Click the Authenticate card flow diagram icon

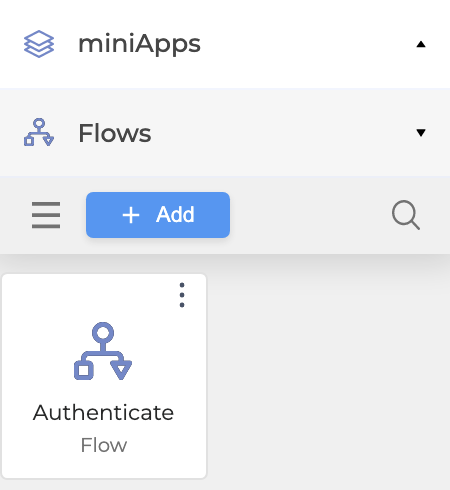(x=103, y=351)
